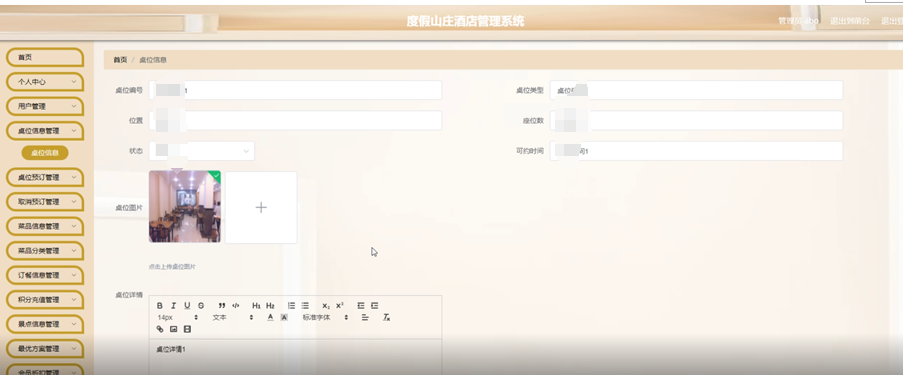903x375 pixels.
Task: Create a bulleted list
Action: 305,306
